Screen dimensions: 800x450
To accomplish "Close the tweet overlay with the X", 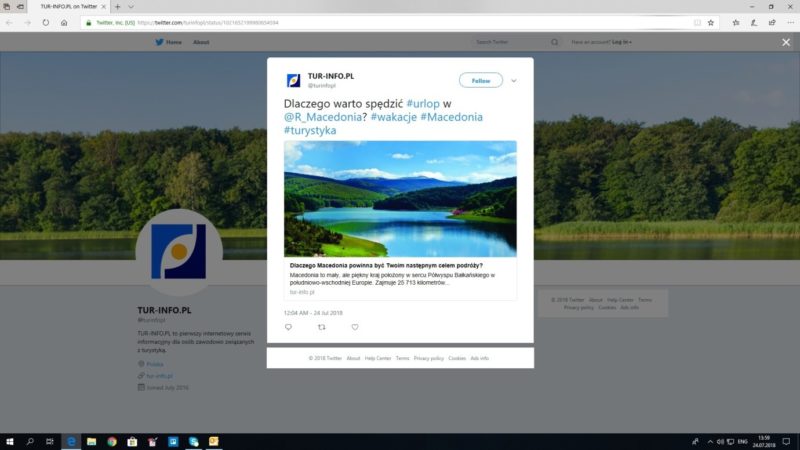I will [786, 42].
